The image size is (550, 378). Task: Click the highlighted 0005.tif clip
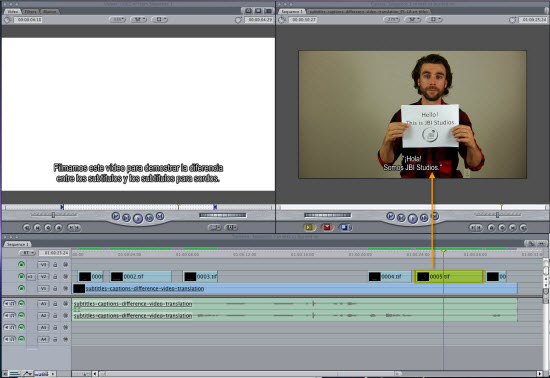point(449,277)
